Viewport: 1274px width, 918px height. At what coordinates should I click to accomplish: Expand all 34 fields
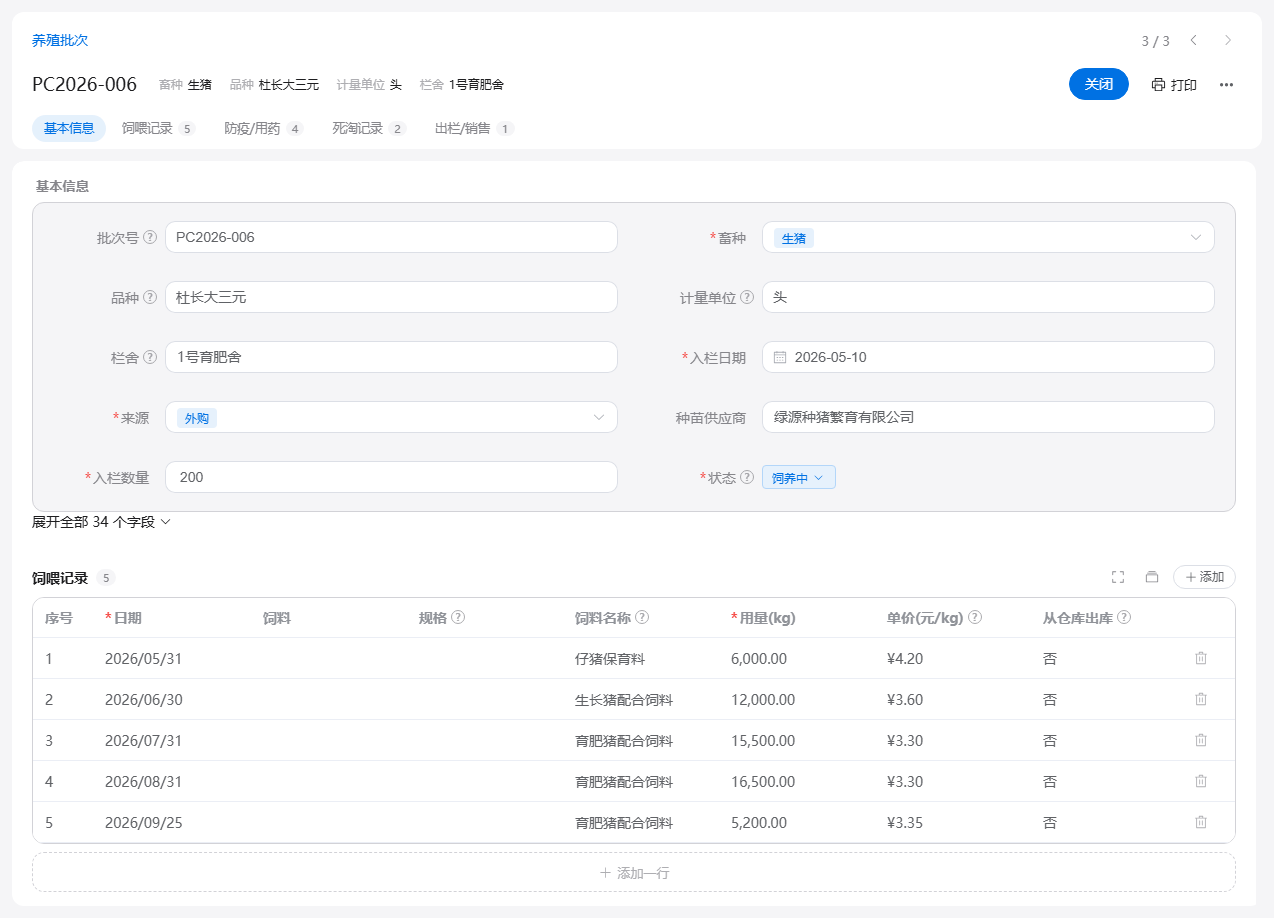click(x=102, y=522)
